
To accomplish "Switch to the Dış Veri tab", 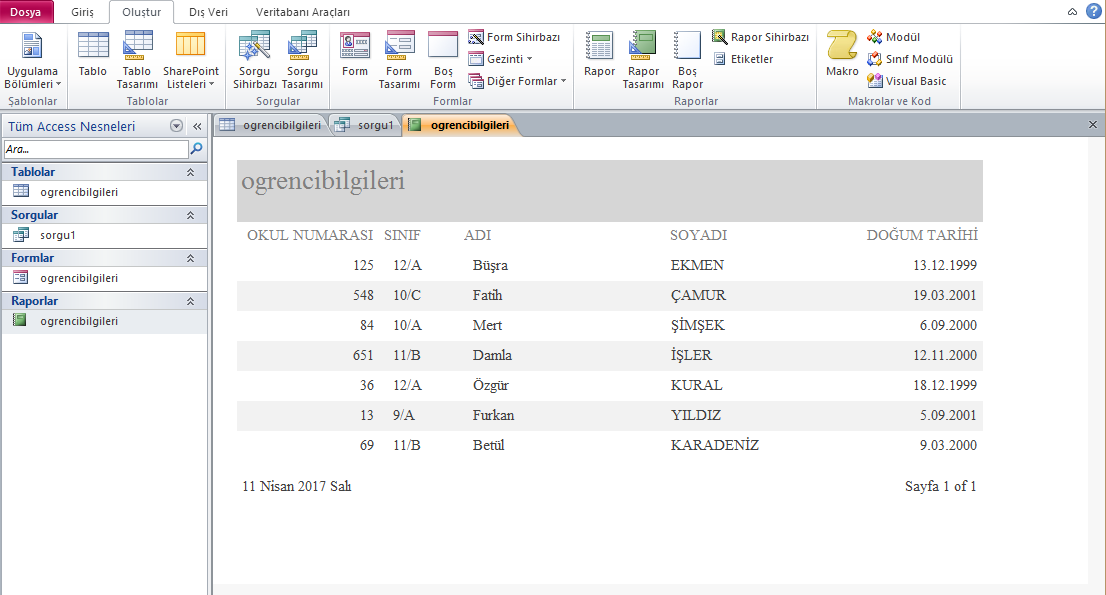I will [x=208, y=12].
